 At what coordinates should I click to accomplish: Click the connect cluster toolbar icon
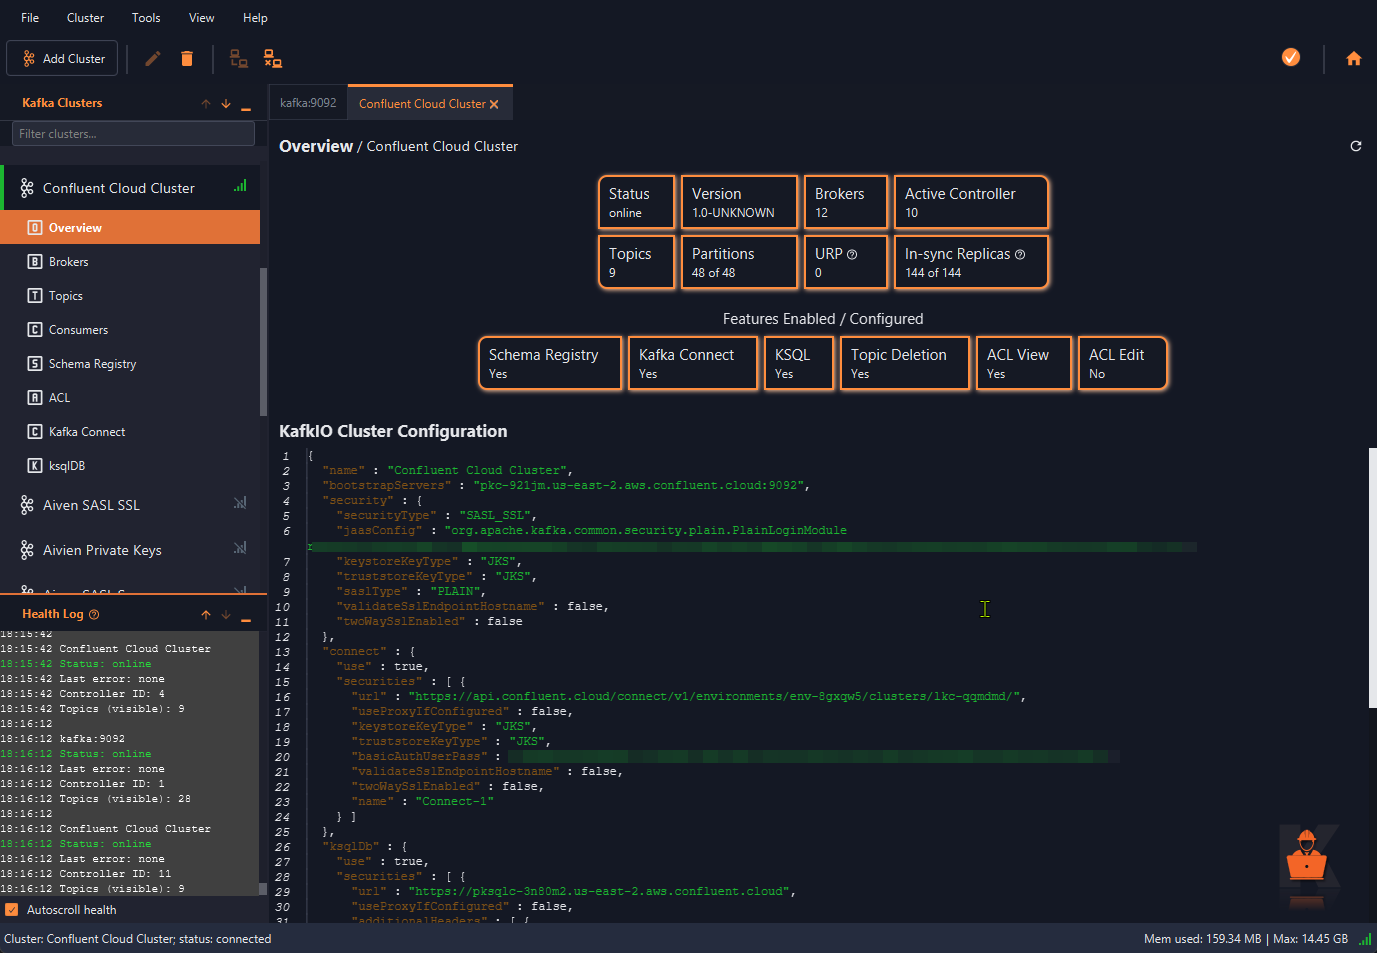pos(238,58)
